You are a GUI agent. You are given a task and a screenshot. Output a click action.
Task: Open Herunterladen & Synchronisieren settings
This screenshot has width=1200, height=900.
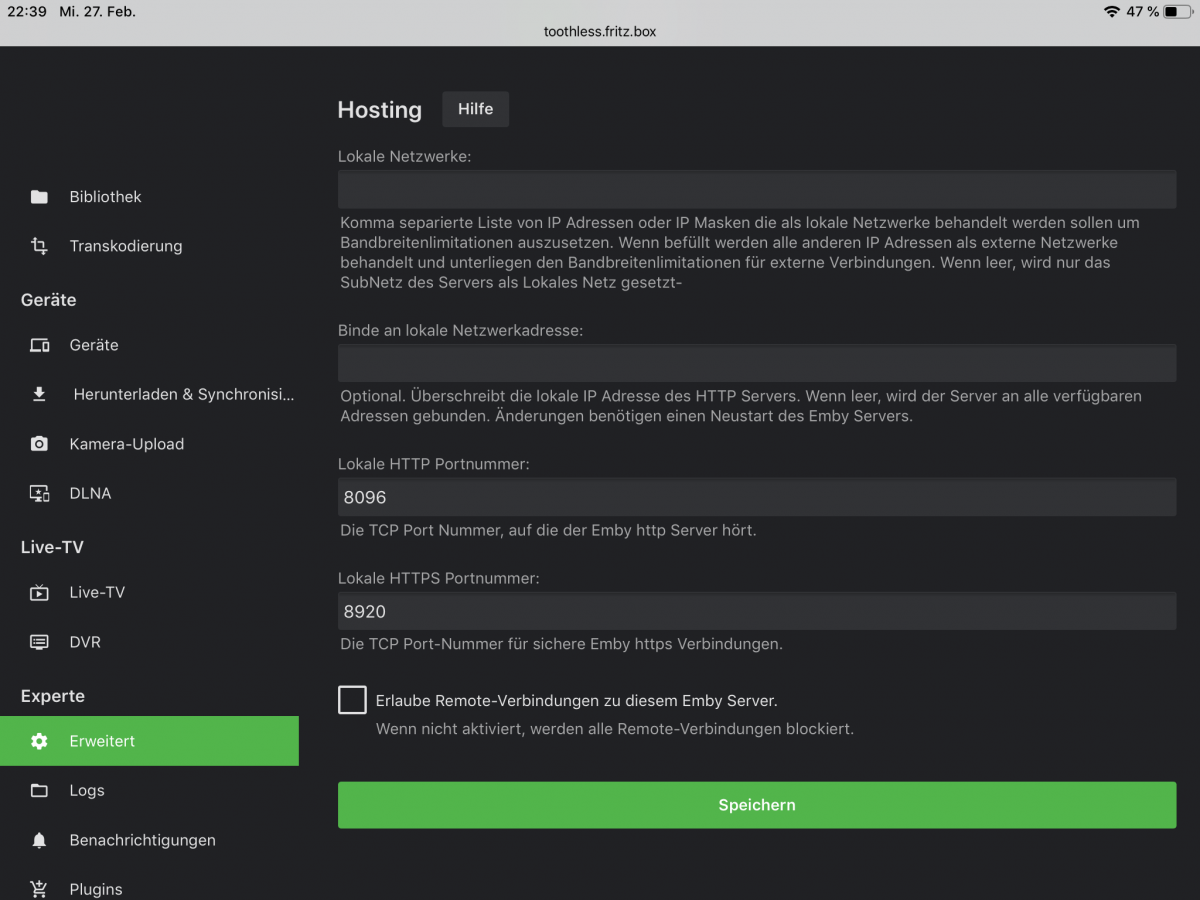pos(184,394)
